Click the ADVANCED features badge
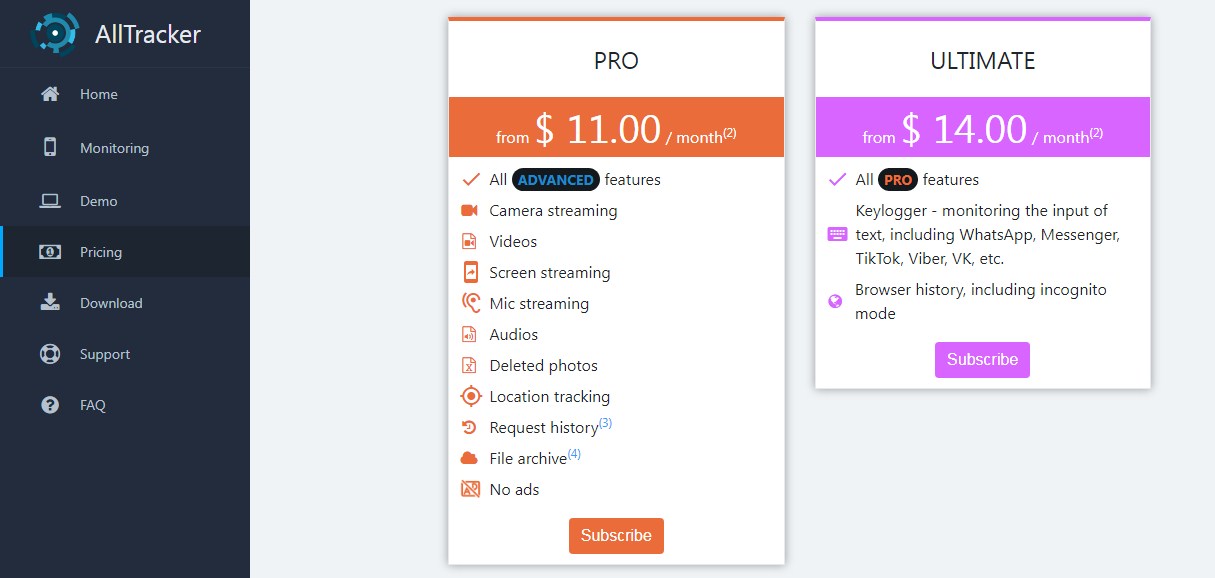Image resolution: width=1215 pixels, height=578 pixels. 556,180
